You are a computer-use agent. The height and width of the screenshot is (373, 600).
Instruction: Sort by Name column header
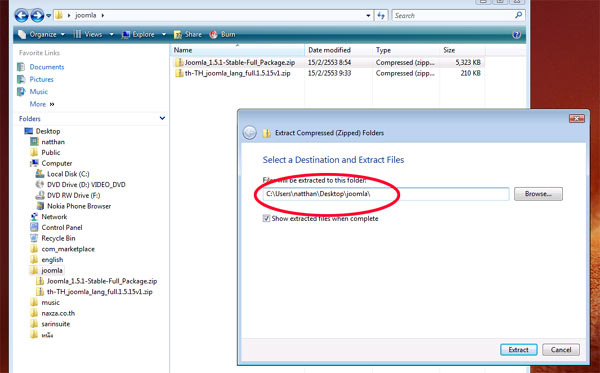click(x=237, y=50)
